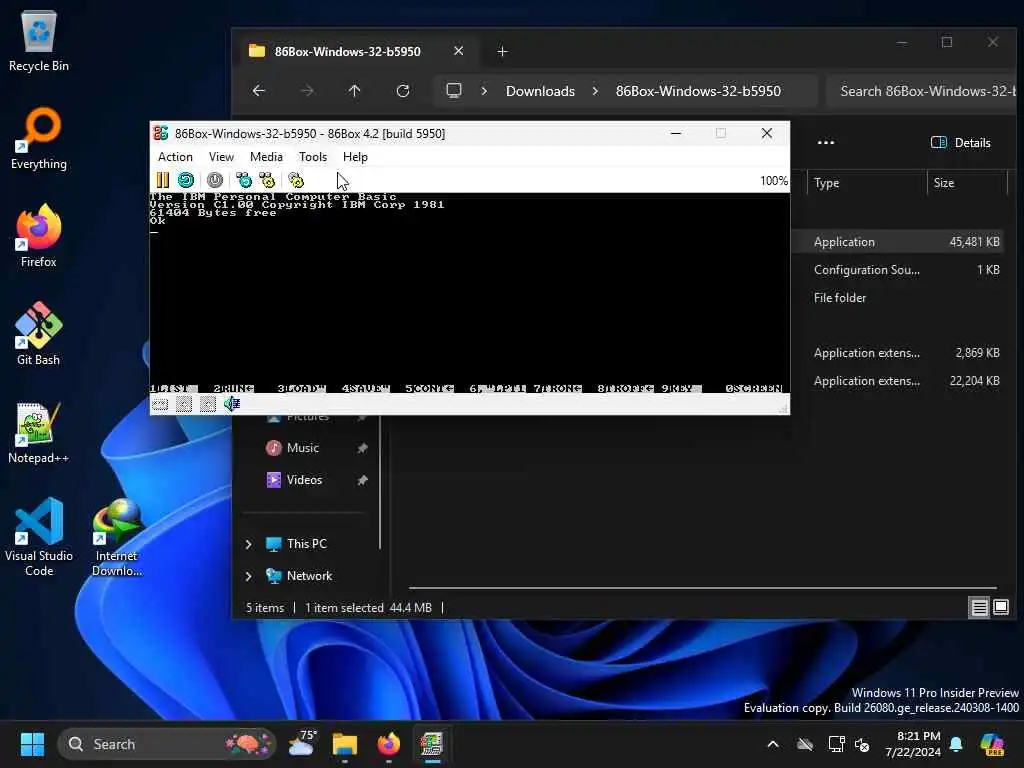
Task: Click the horizontal scrollbar in Explorer file list
Action: tap(702, 588)
